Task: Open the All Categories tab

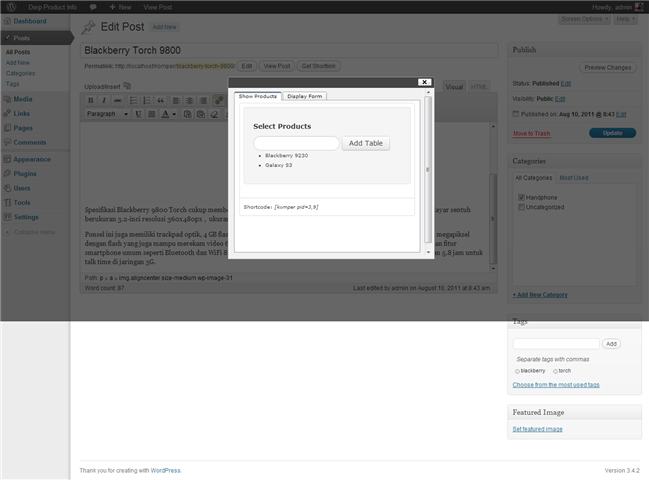Action: (534, 178)
